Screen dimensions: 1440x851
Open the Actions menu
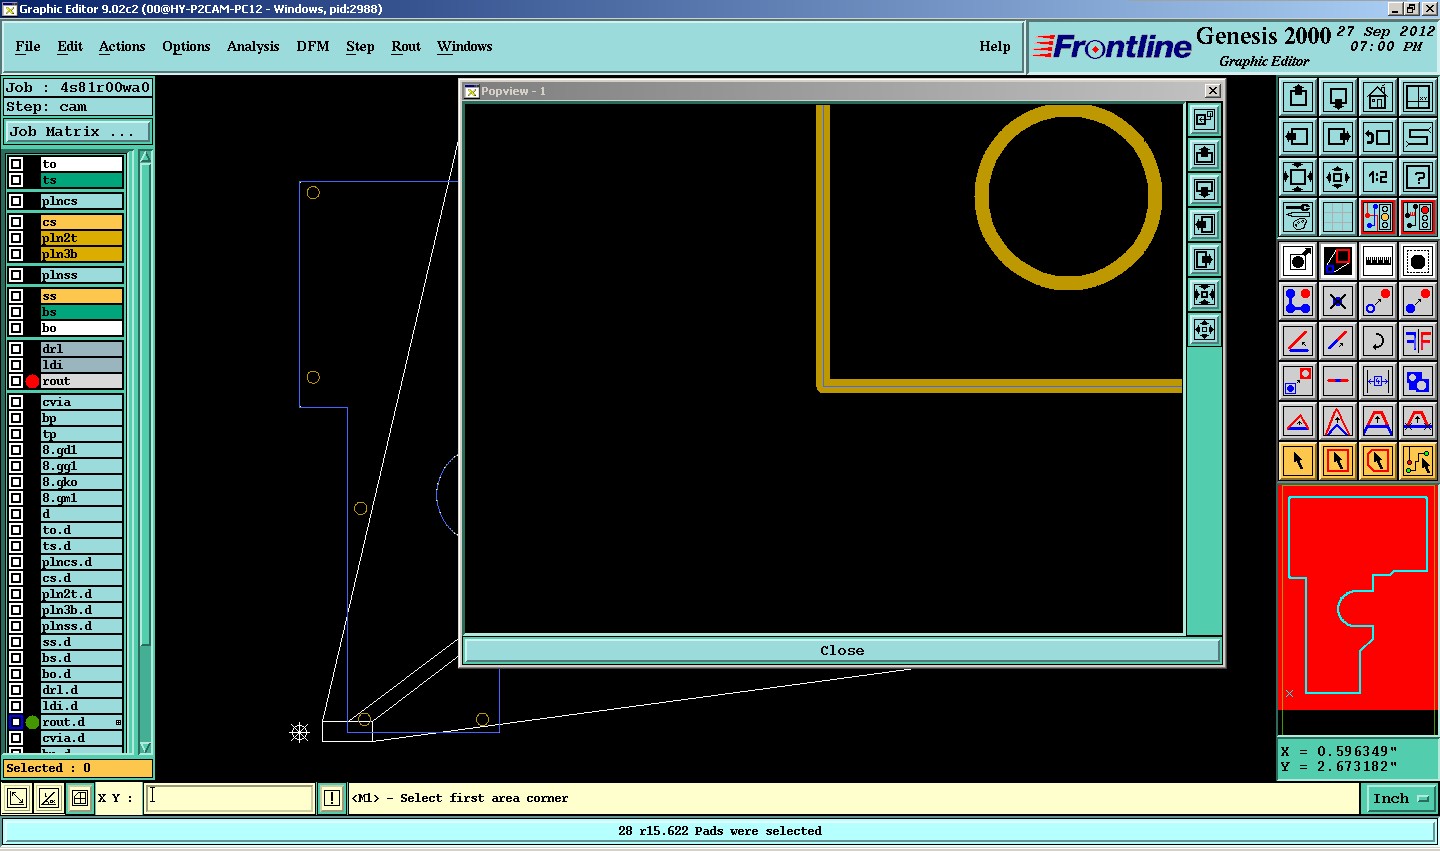(122, 46)
